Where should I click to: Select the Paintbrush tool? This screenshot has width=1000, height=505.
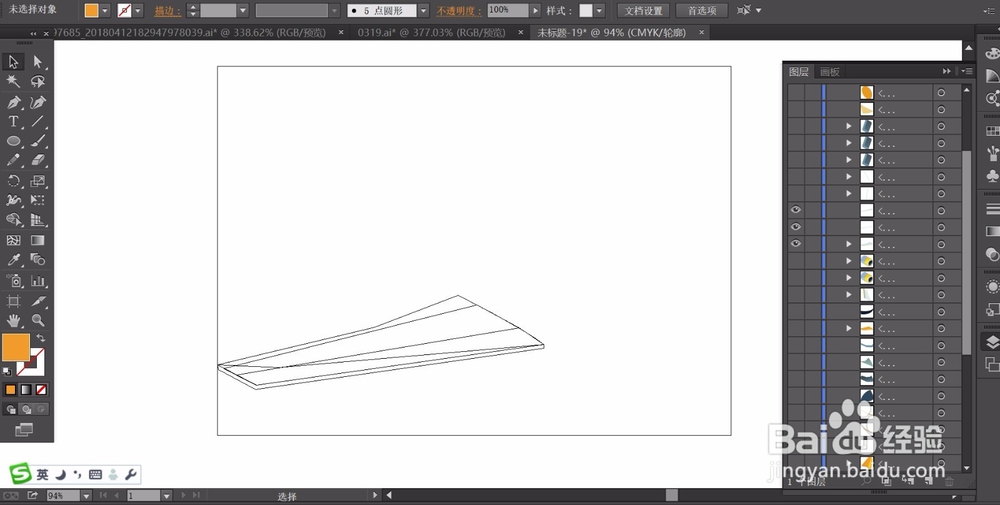[38, 141]
